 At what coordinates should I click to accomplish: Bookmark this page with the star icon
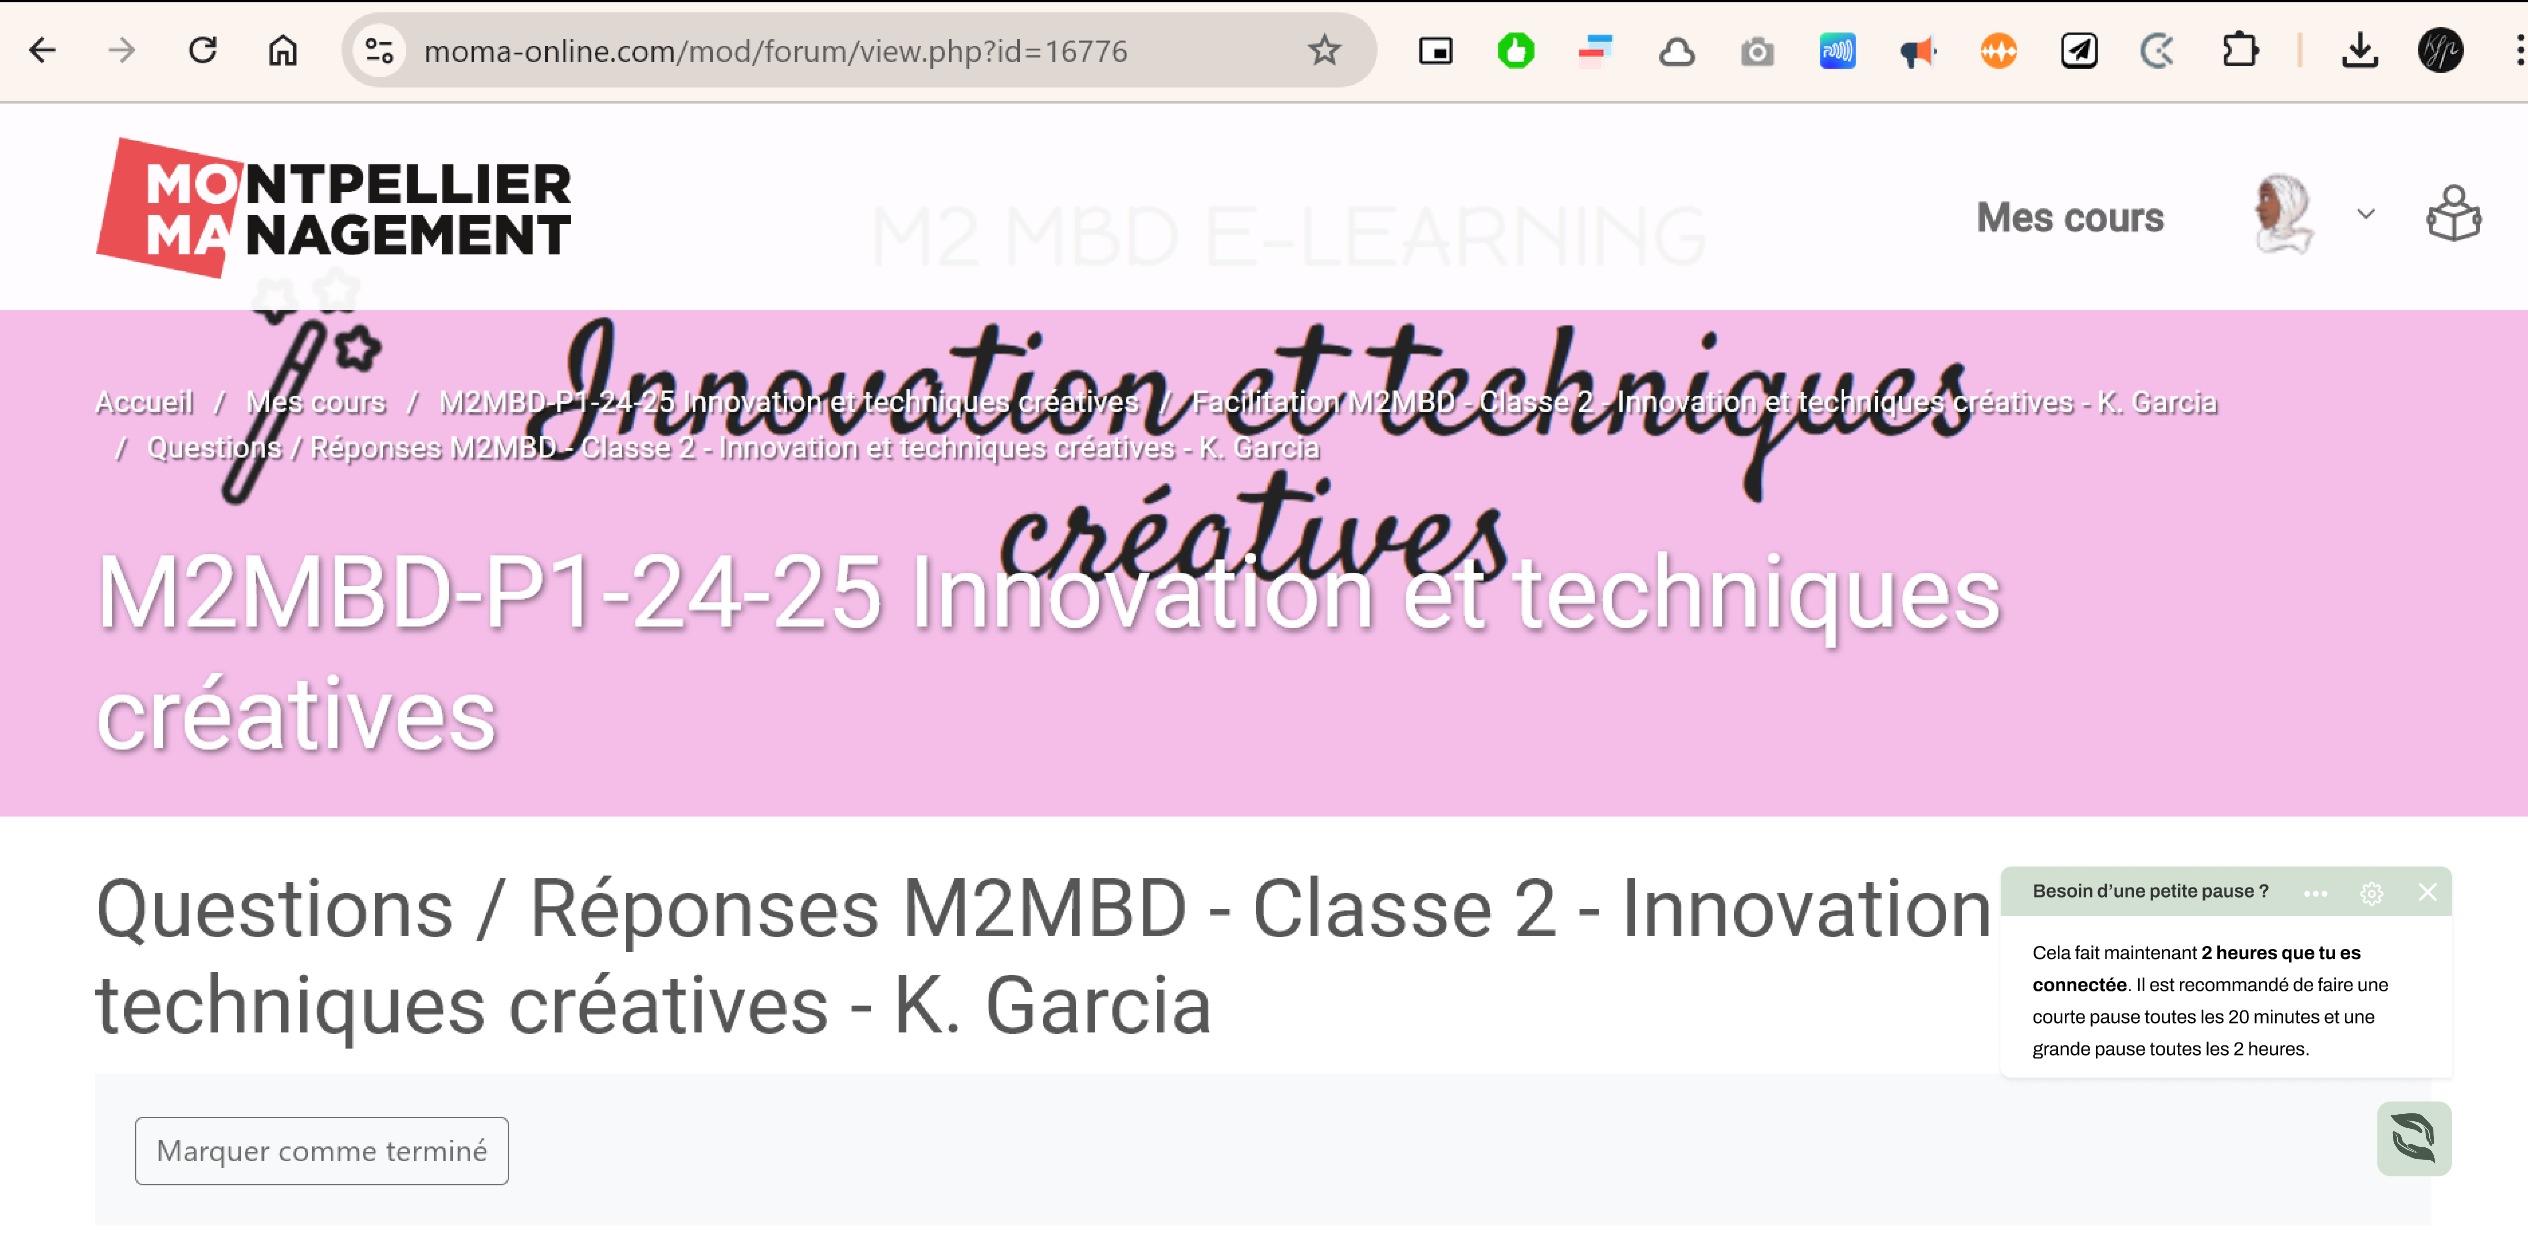coord(1324,50)
